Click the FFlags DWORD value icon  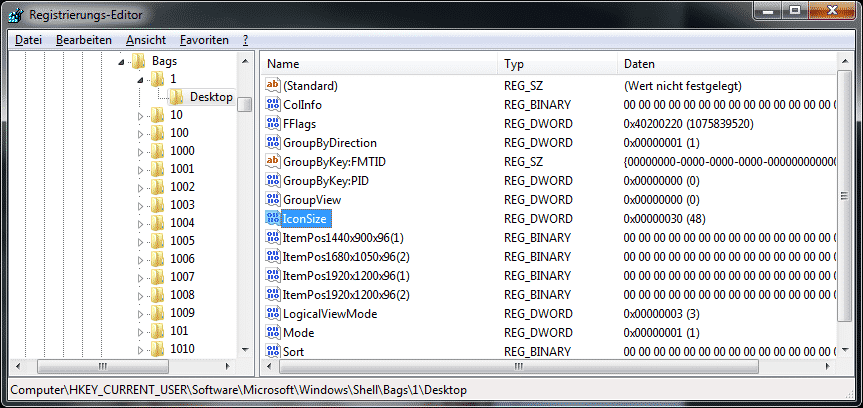(x=272, y=123)
